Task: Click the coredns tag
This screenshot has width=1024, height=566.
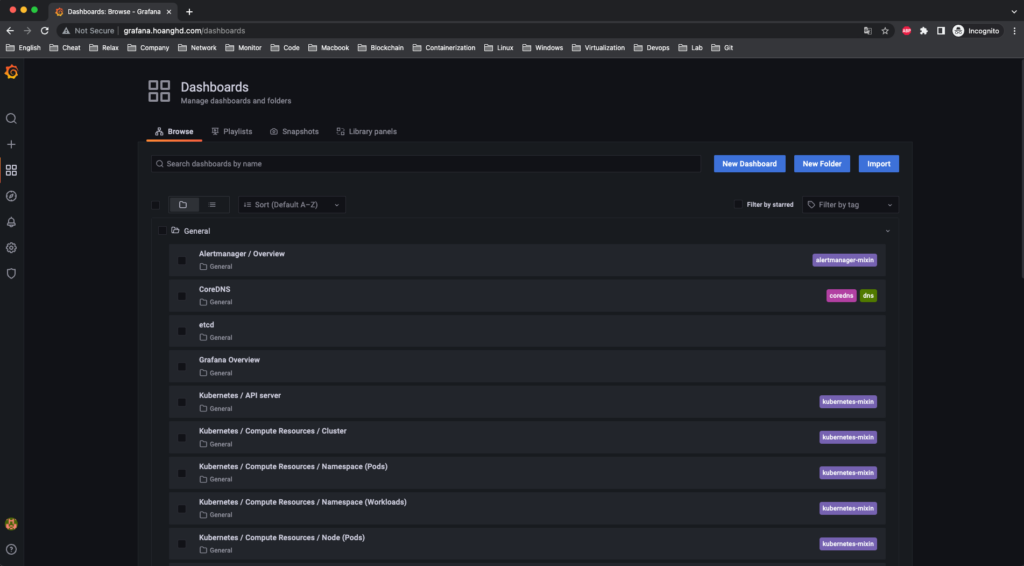Action: [x=841, y=296]
